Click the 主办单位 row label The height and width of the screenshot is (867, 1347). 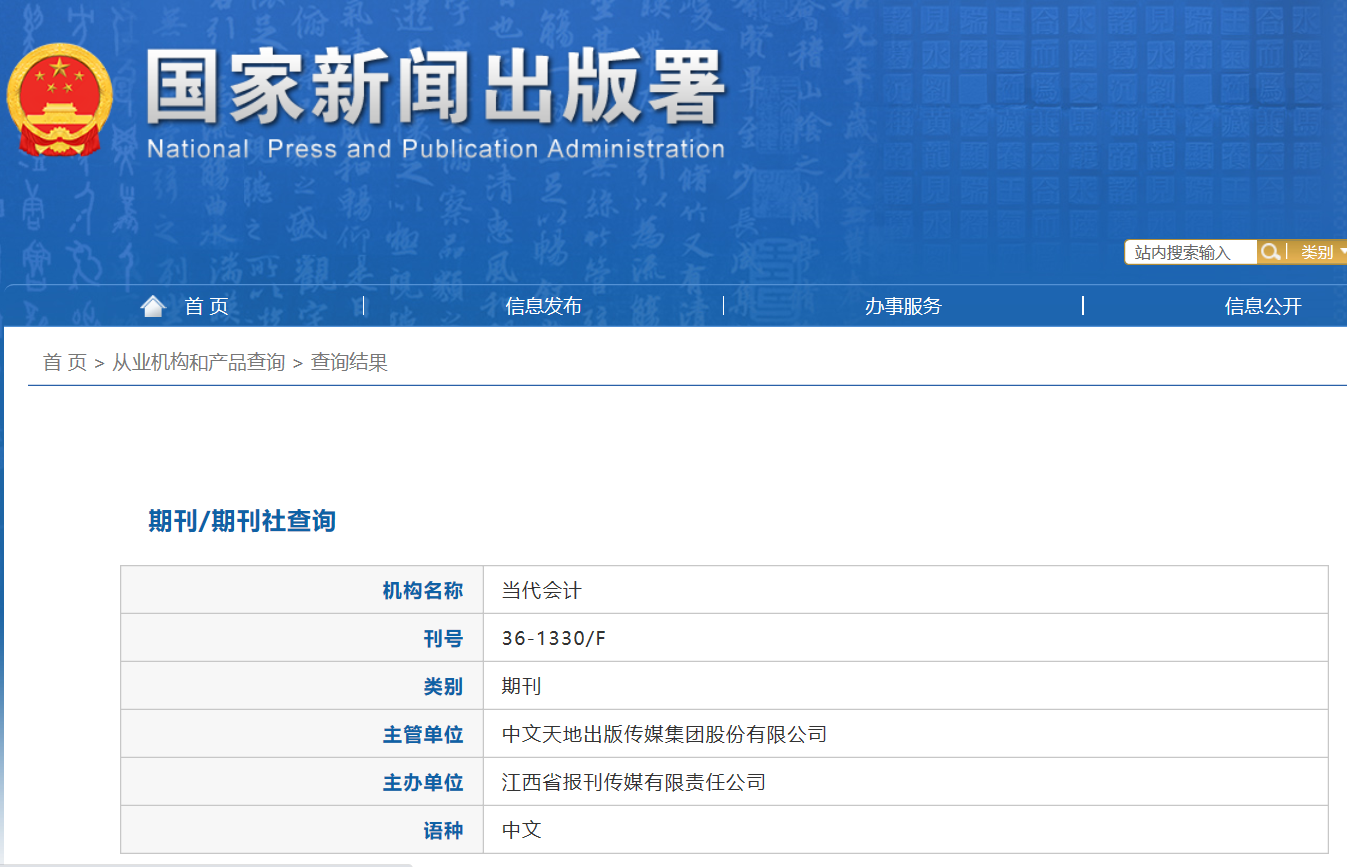423,783
